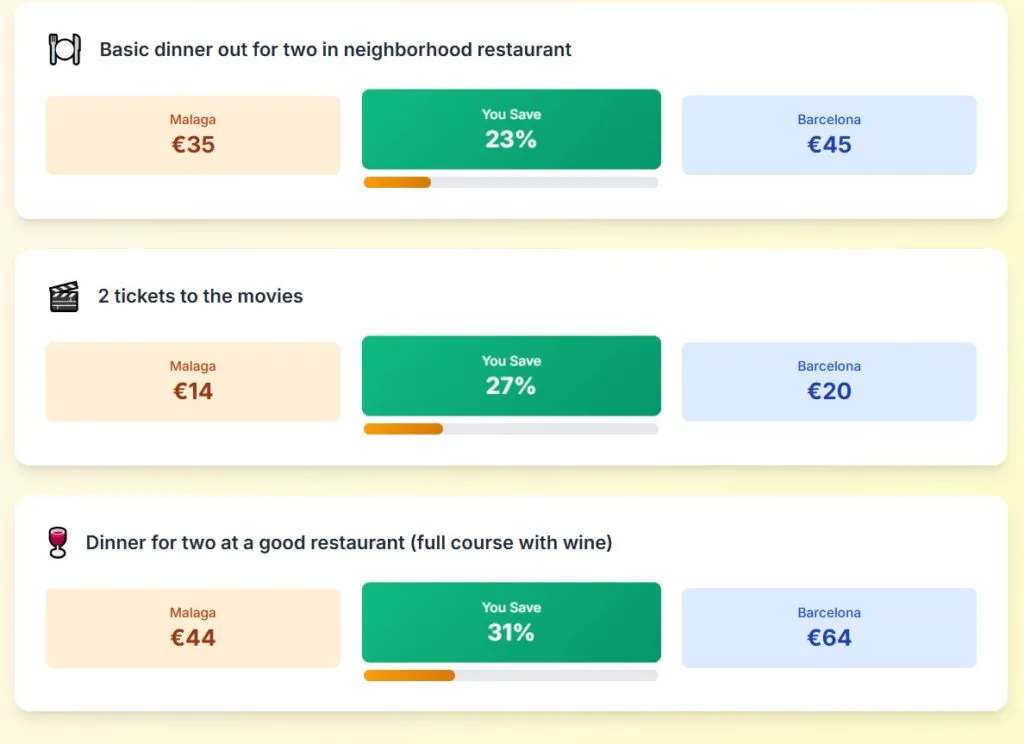Click the fork and plate dinner icon
1024x744 pixels.
tap(64, 49)
